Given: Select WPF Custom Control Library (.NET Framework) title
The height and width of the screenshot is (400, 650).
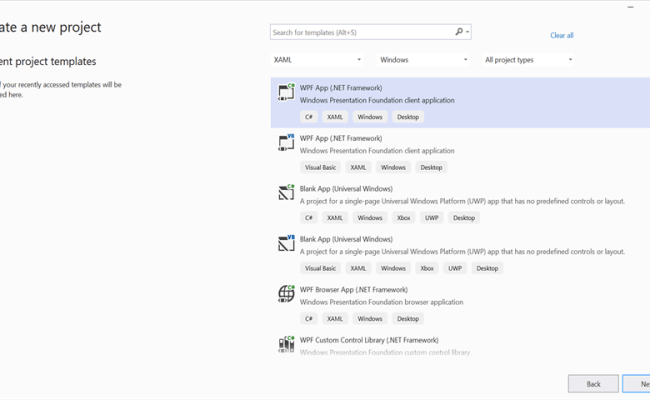Looking at the screenshot, I should pyautogui.click(x=369, y=340).
